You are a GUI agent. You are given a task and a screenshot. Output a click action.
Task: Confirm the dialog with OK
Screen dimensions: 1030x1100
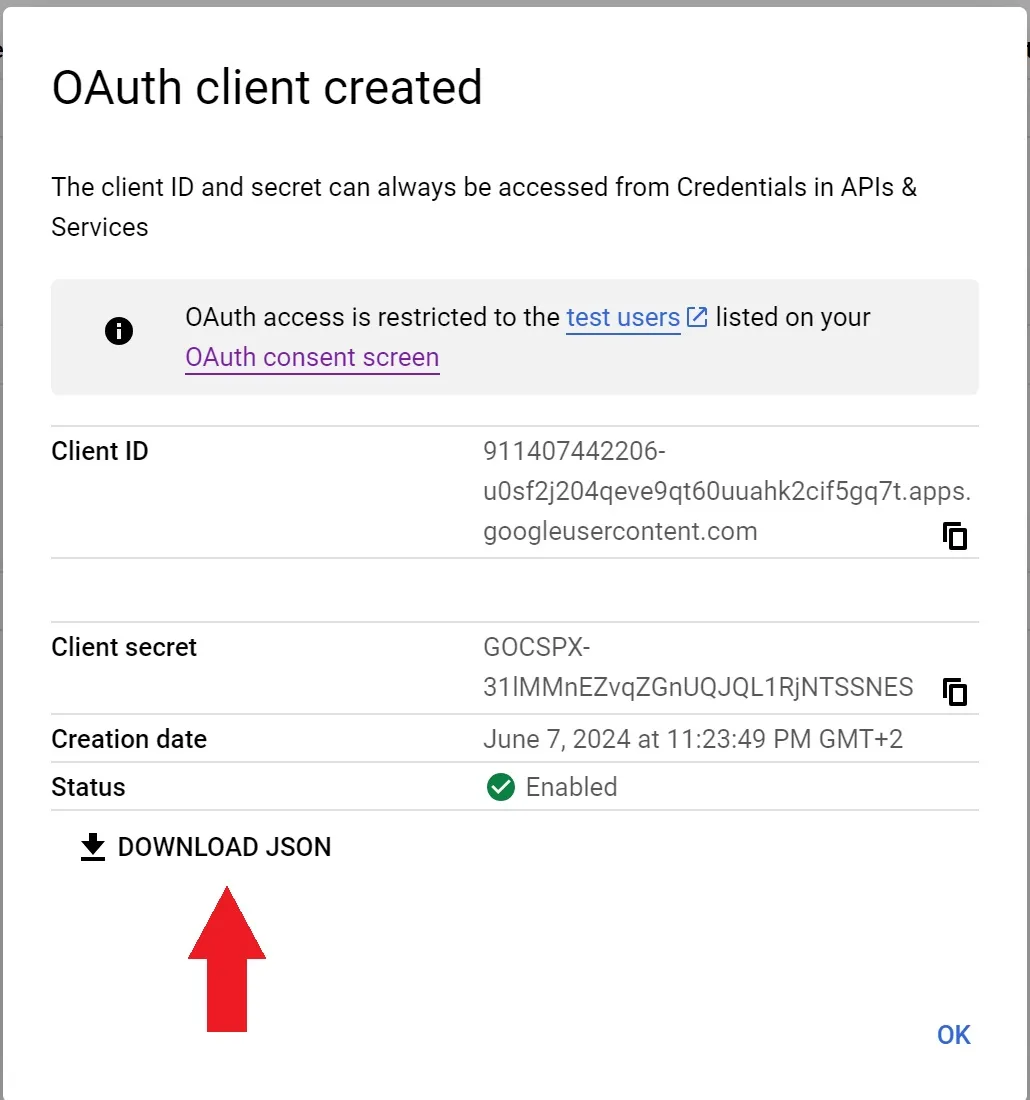(x=953, y=1035)
